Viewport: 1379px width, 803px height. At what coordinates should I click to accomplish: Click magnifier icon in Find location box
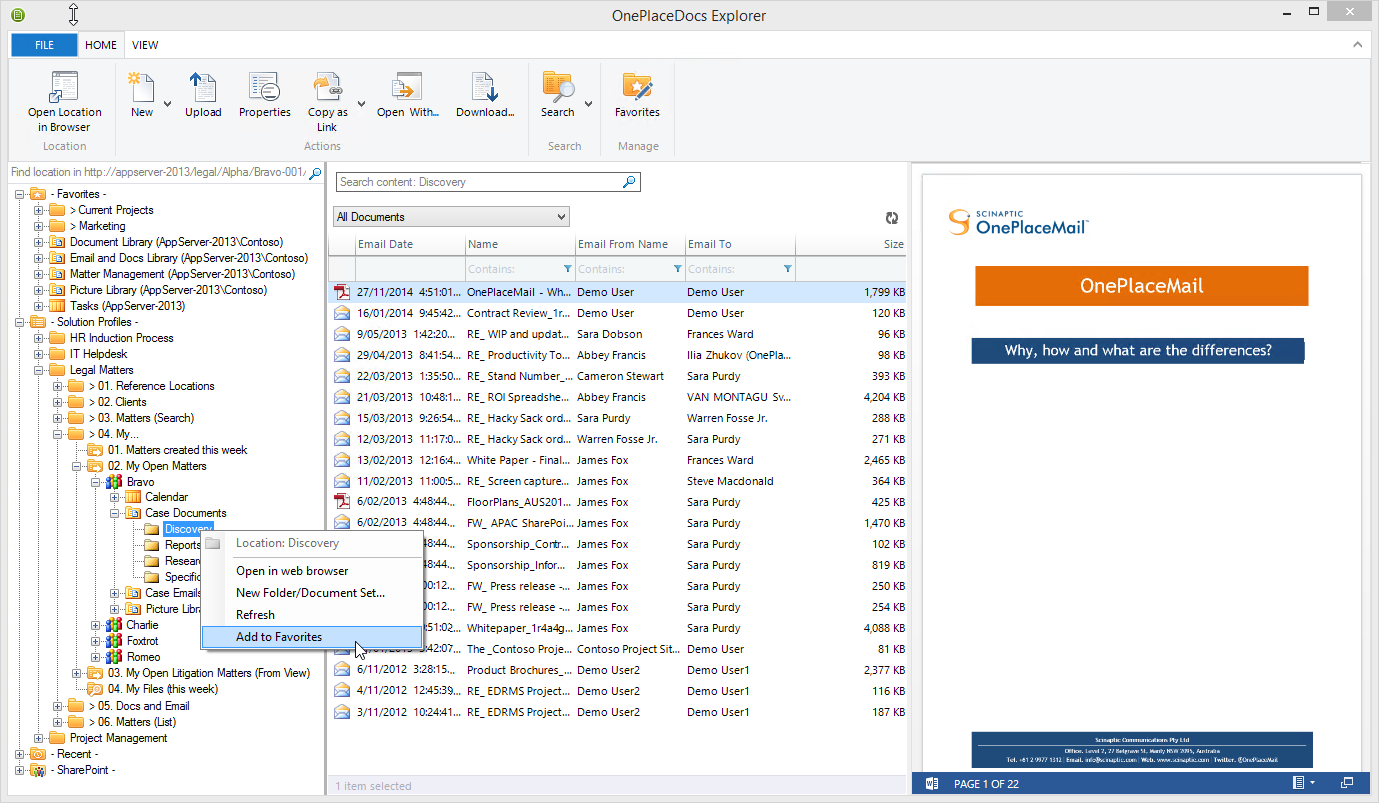tap(315, 173)
